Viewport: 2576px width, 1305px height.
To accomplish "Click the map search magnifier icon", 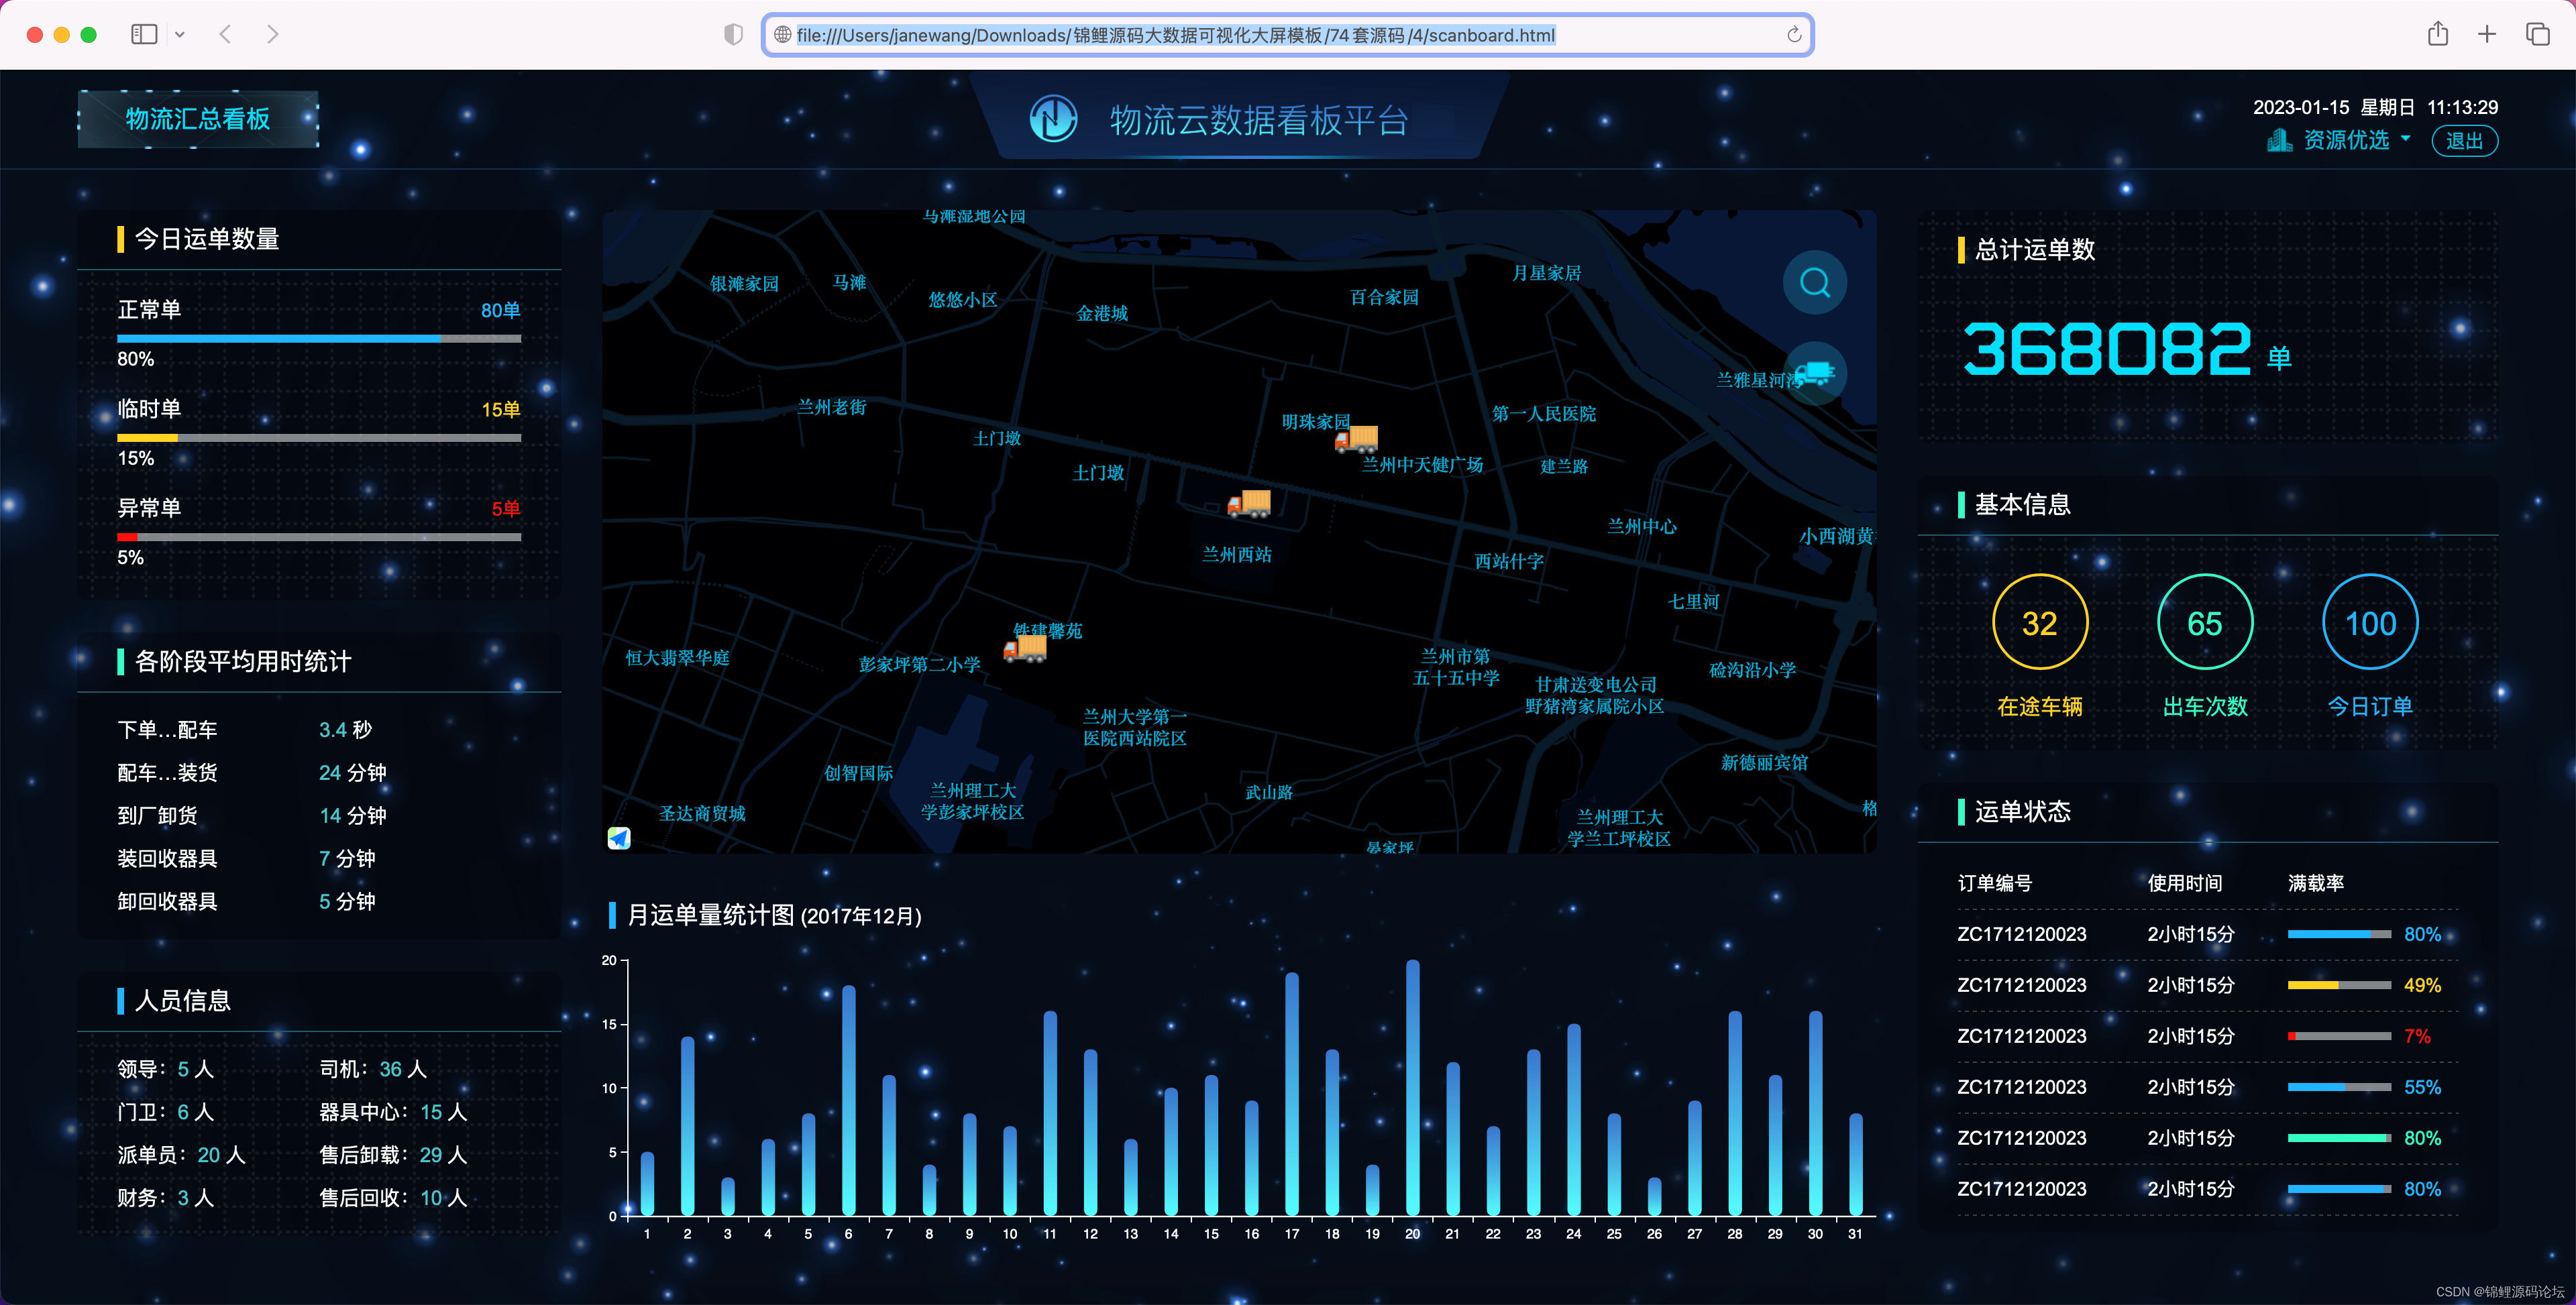I will click(1814, 283).
